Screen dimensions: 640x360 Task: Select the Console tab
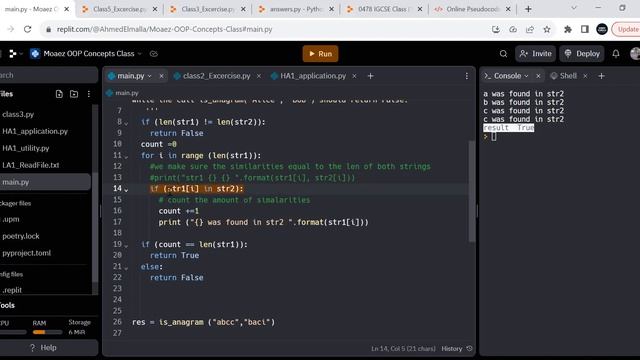tap(507, 76)
